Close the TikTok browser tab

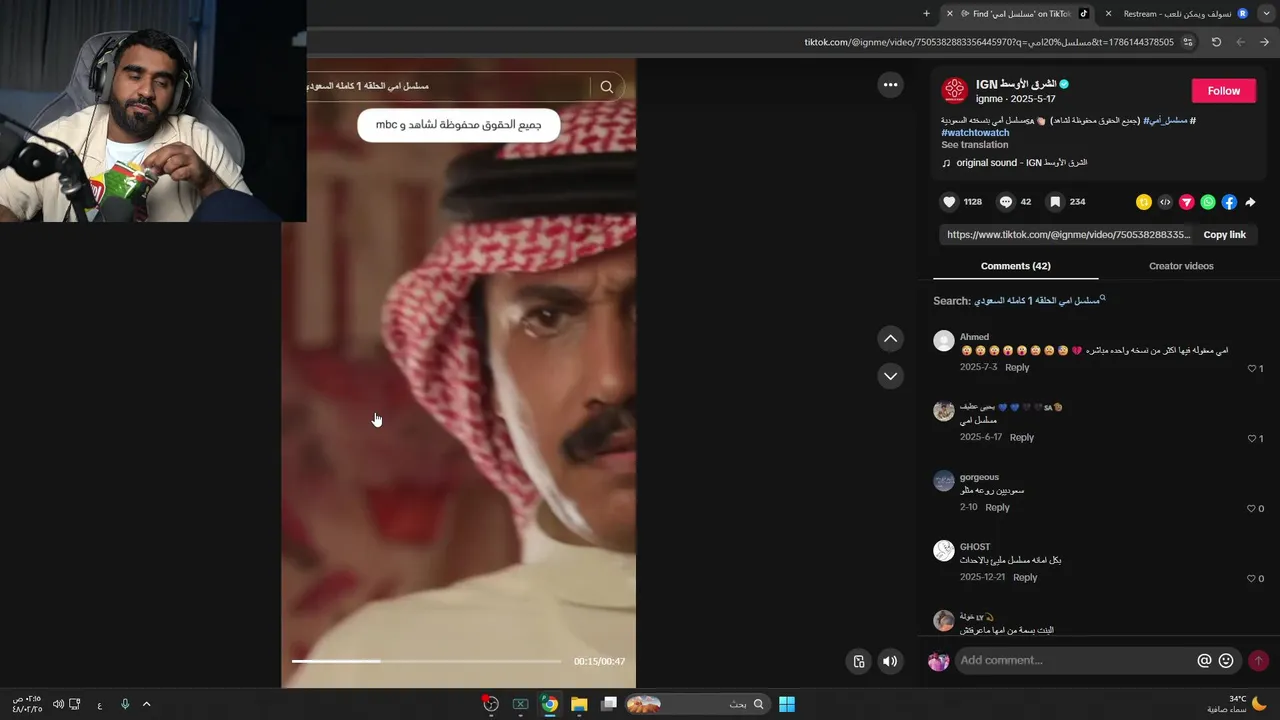[x=950, y=14]
